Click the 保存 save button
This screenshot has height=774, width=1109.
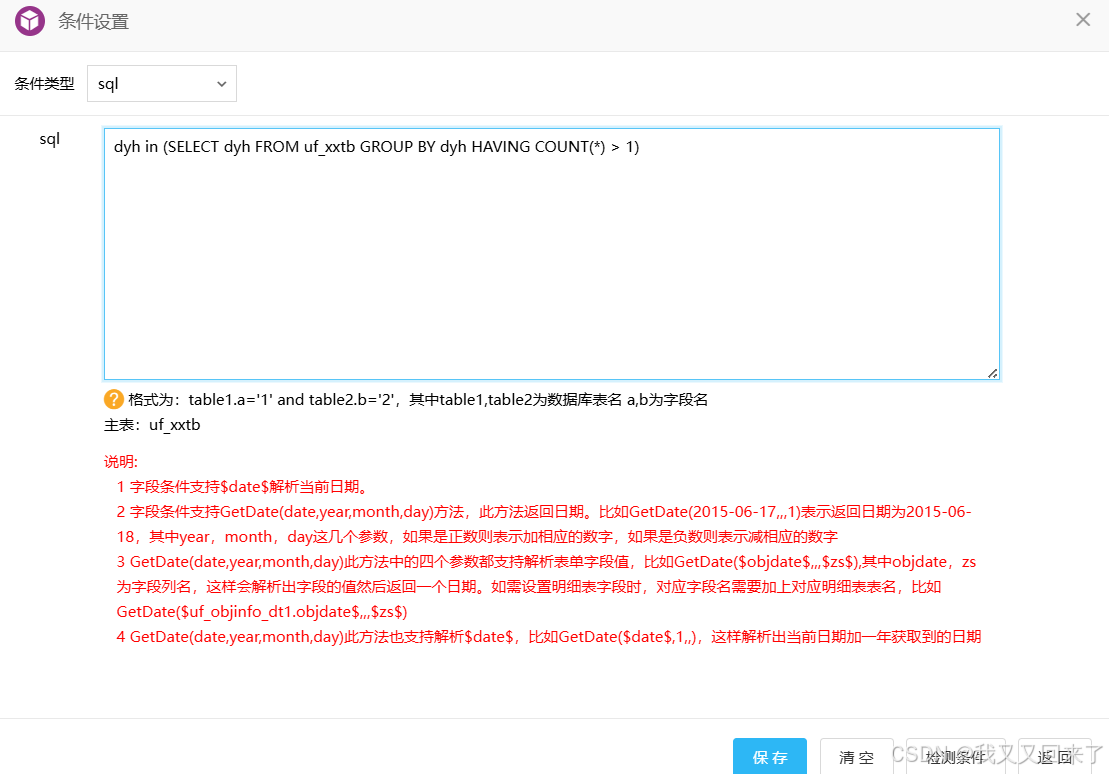(x=769, y=757)
